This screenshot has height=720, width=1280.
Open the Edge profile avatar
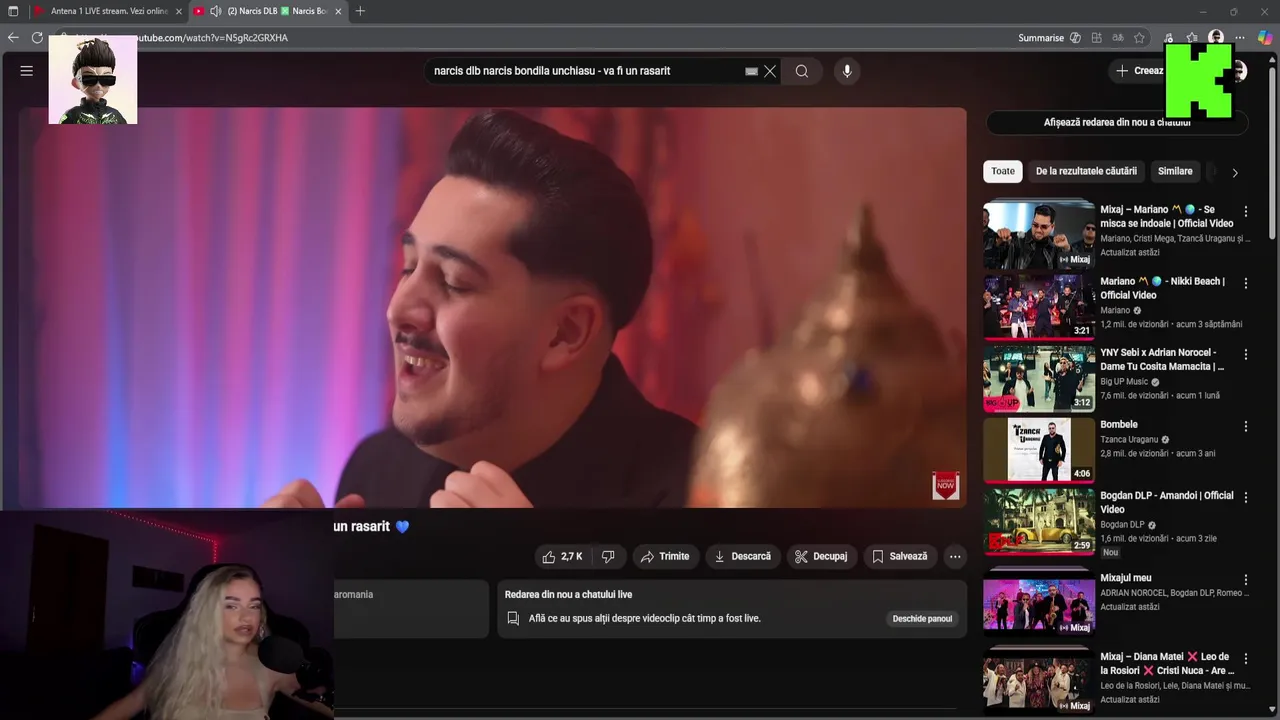[x=1216, y=38]
